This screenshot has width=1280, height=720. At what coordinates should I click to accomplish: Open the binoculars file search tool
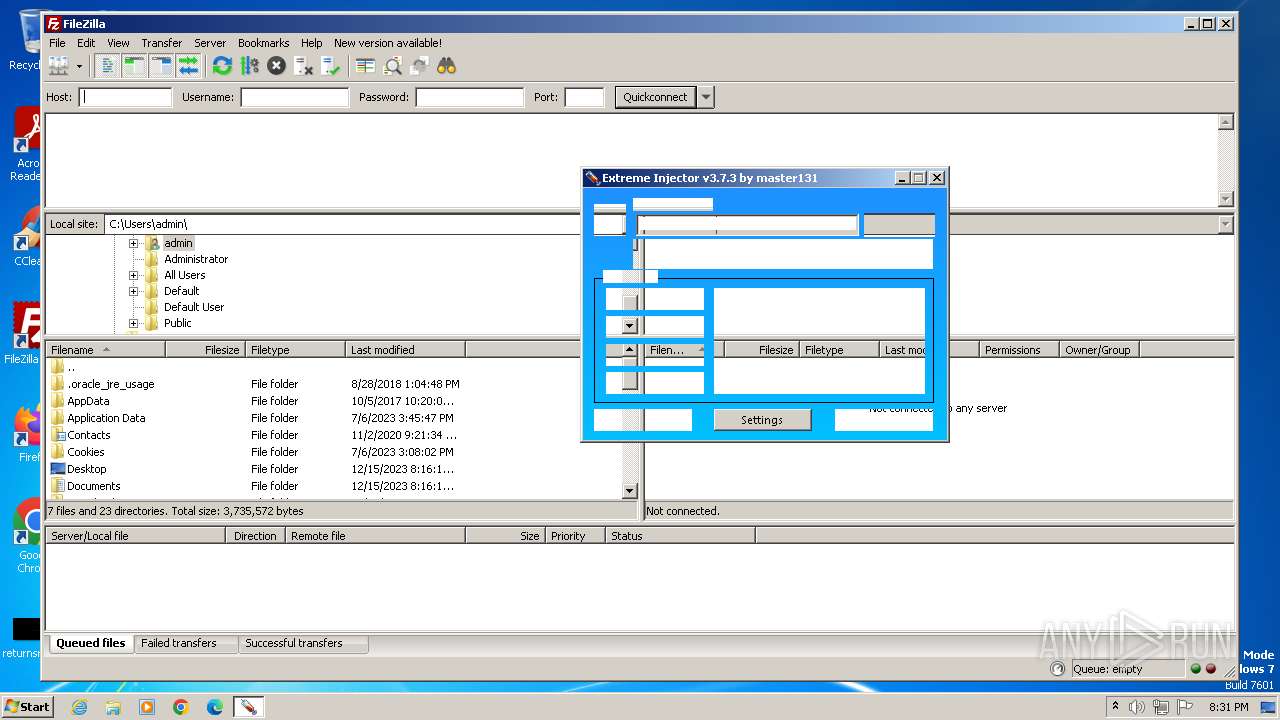(x=446, y=66)
